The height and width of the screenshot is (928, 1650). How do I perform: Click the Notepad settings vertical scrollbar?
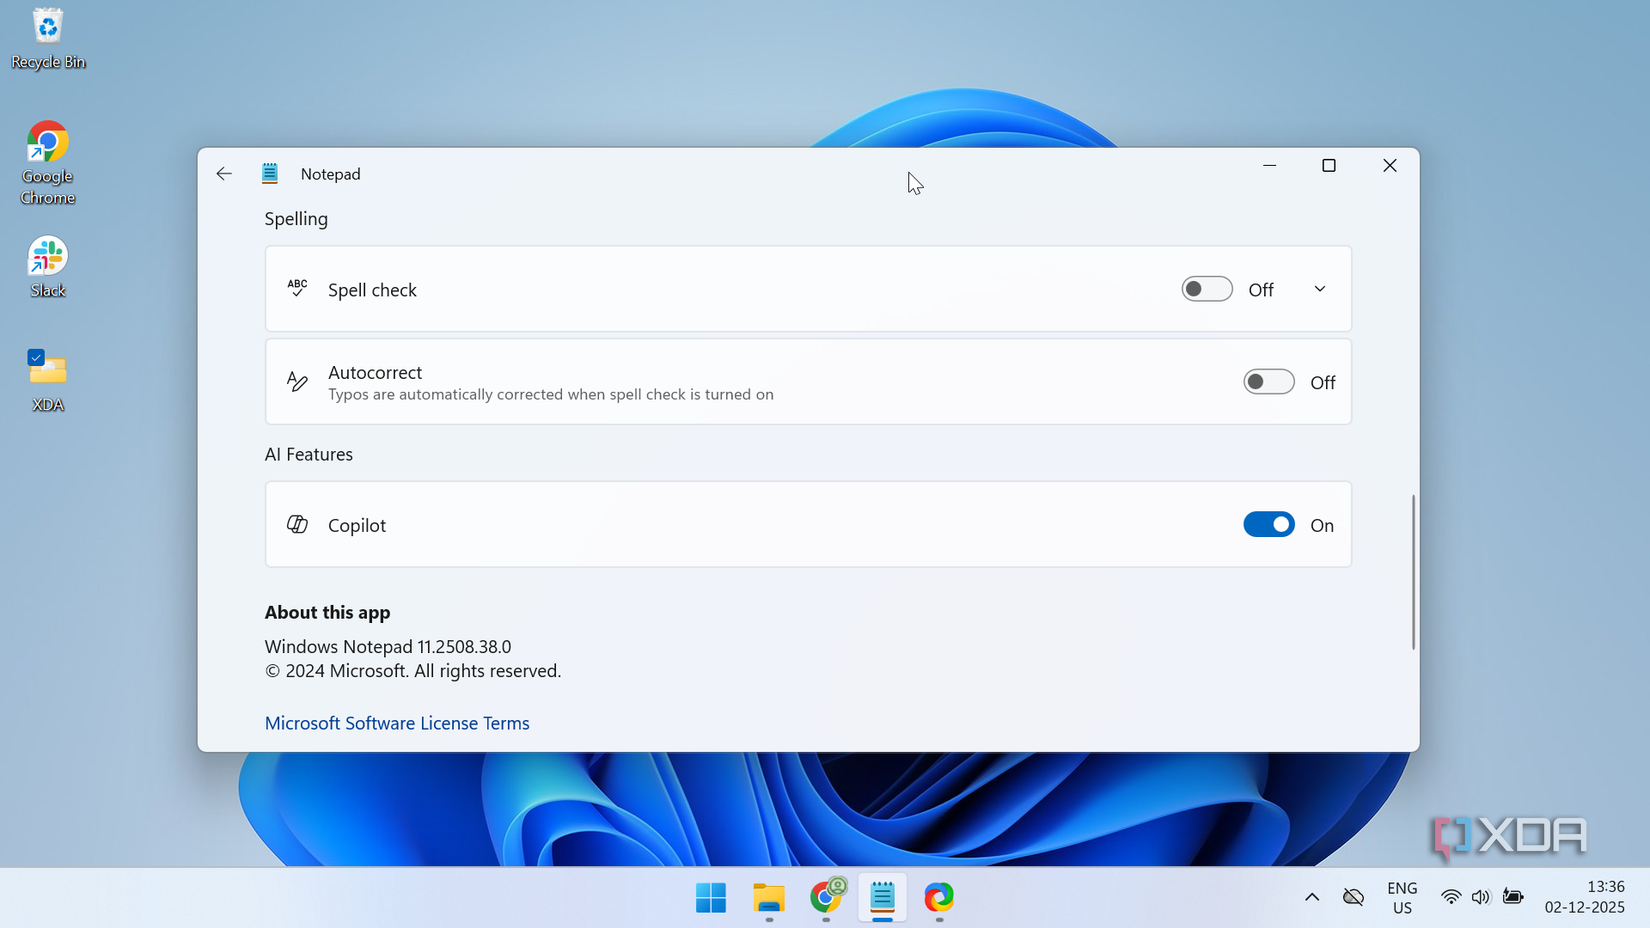[x=1413, y=572]
